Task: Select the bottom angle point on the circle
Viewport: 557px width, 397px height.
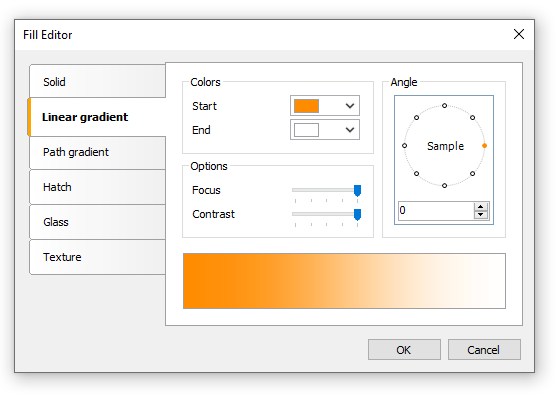Action: click(x=444, y=185)
